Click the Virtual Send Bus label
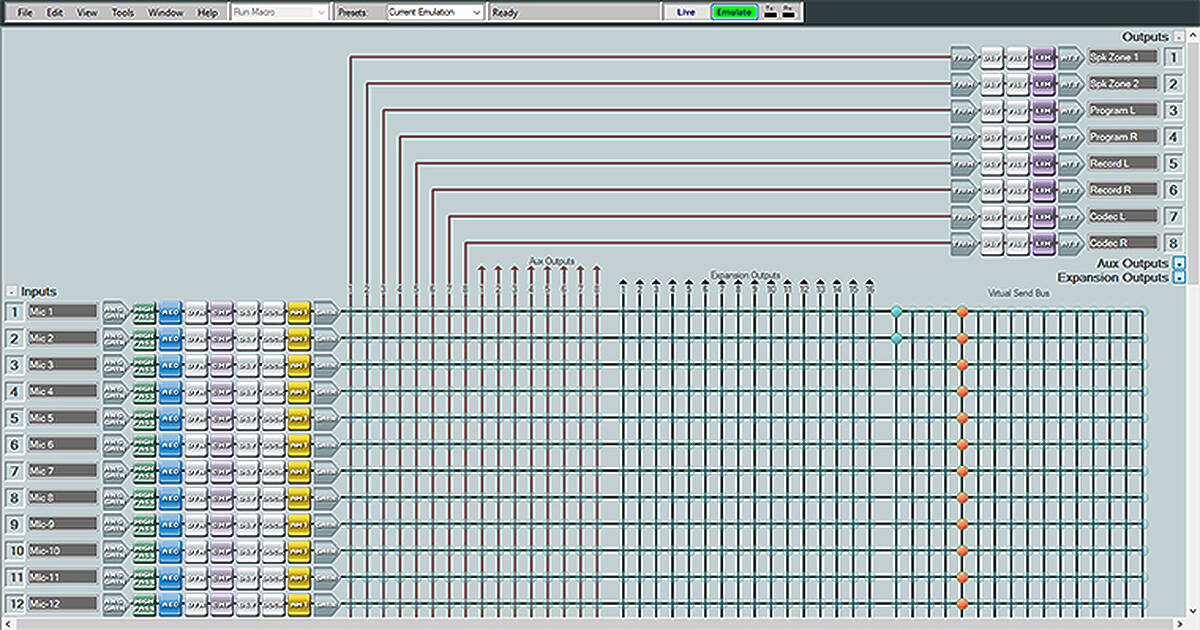 point(1018,293)
